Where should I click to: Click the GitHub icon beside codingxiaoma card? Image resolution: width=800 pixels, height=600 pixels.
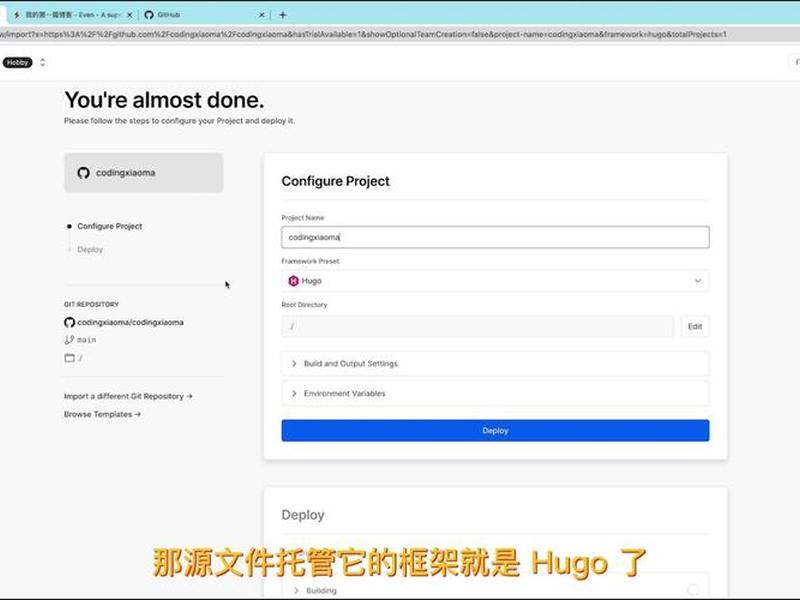(83, 173)
